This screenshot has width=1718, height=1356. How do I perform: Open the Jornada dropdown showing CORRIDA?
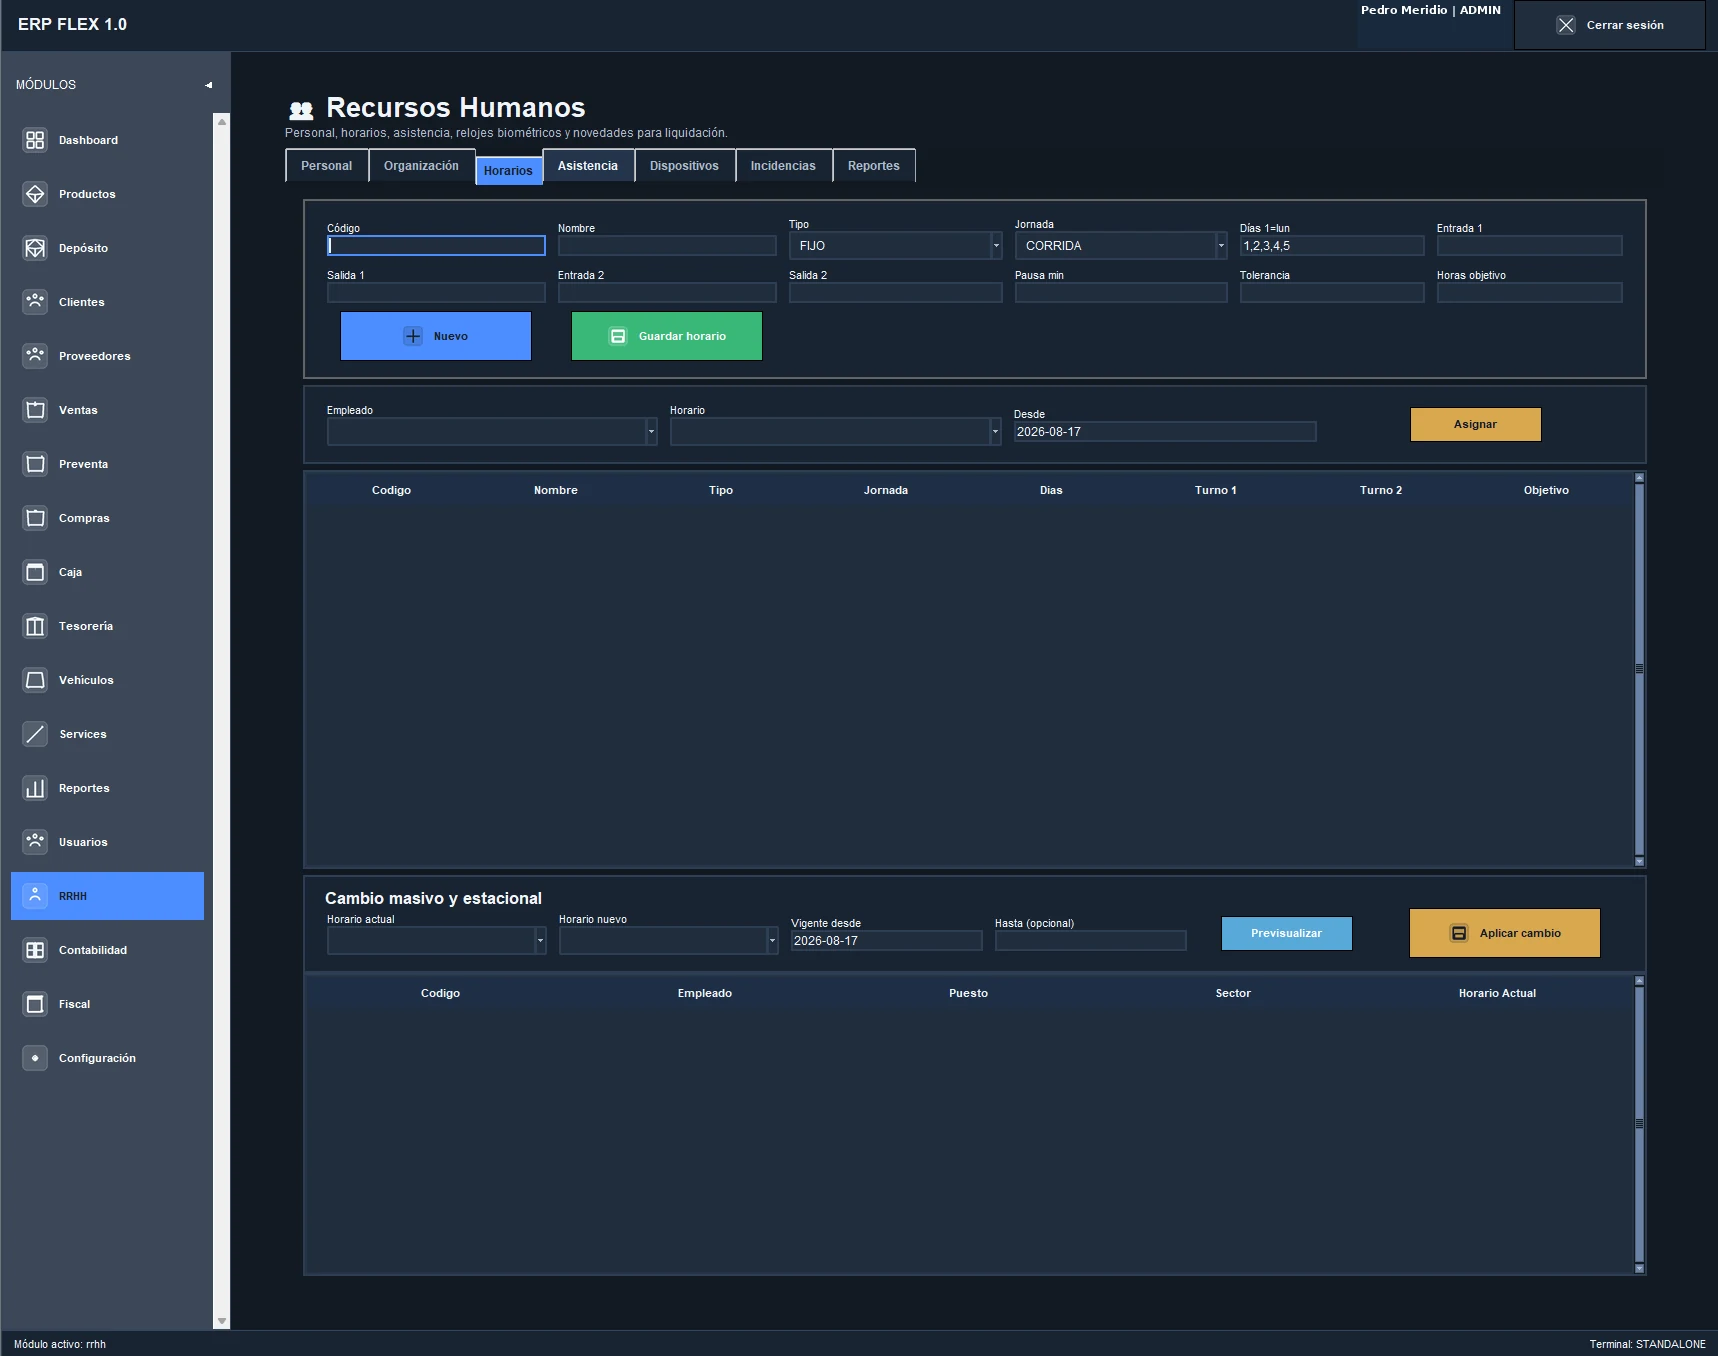click(1121, 246)
